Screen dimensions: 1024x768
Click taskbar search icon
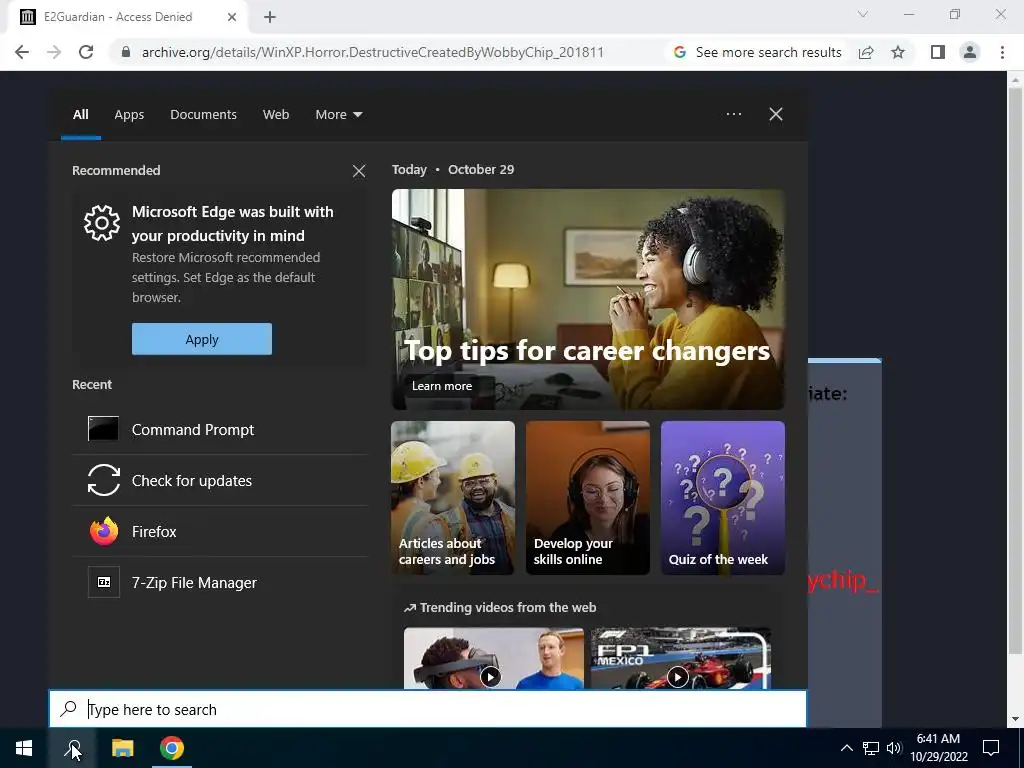[x=72, y=748]
